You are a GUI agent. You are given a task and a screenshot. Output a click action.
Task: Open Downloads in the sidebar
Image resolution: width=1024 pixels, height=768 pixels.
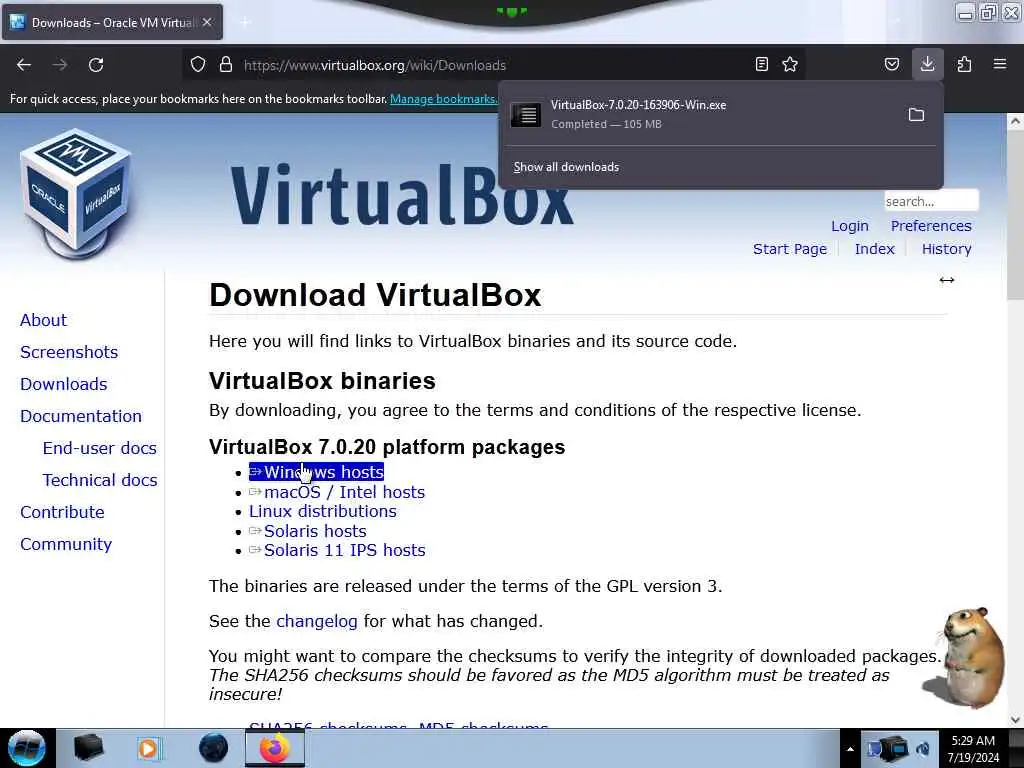(x=63, y=384)
